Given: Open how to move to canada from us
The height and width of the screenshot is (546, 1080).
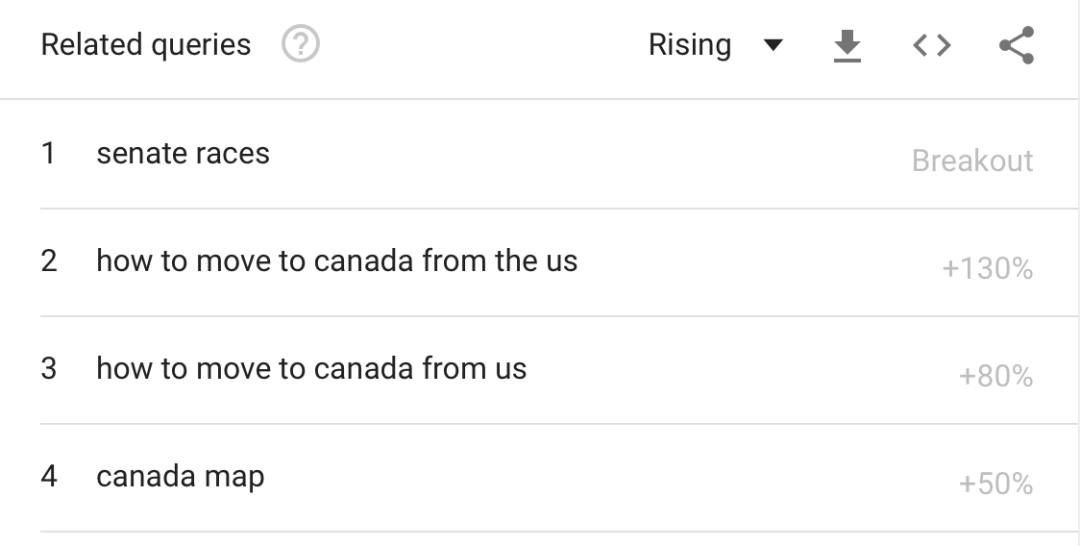Looking at the screenshot, I should coord(311,368).
